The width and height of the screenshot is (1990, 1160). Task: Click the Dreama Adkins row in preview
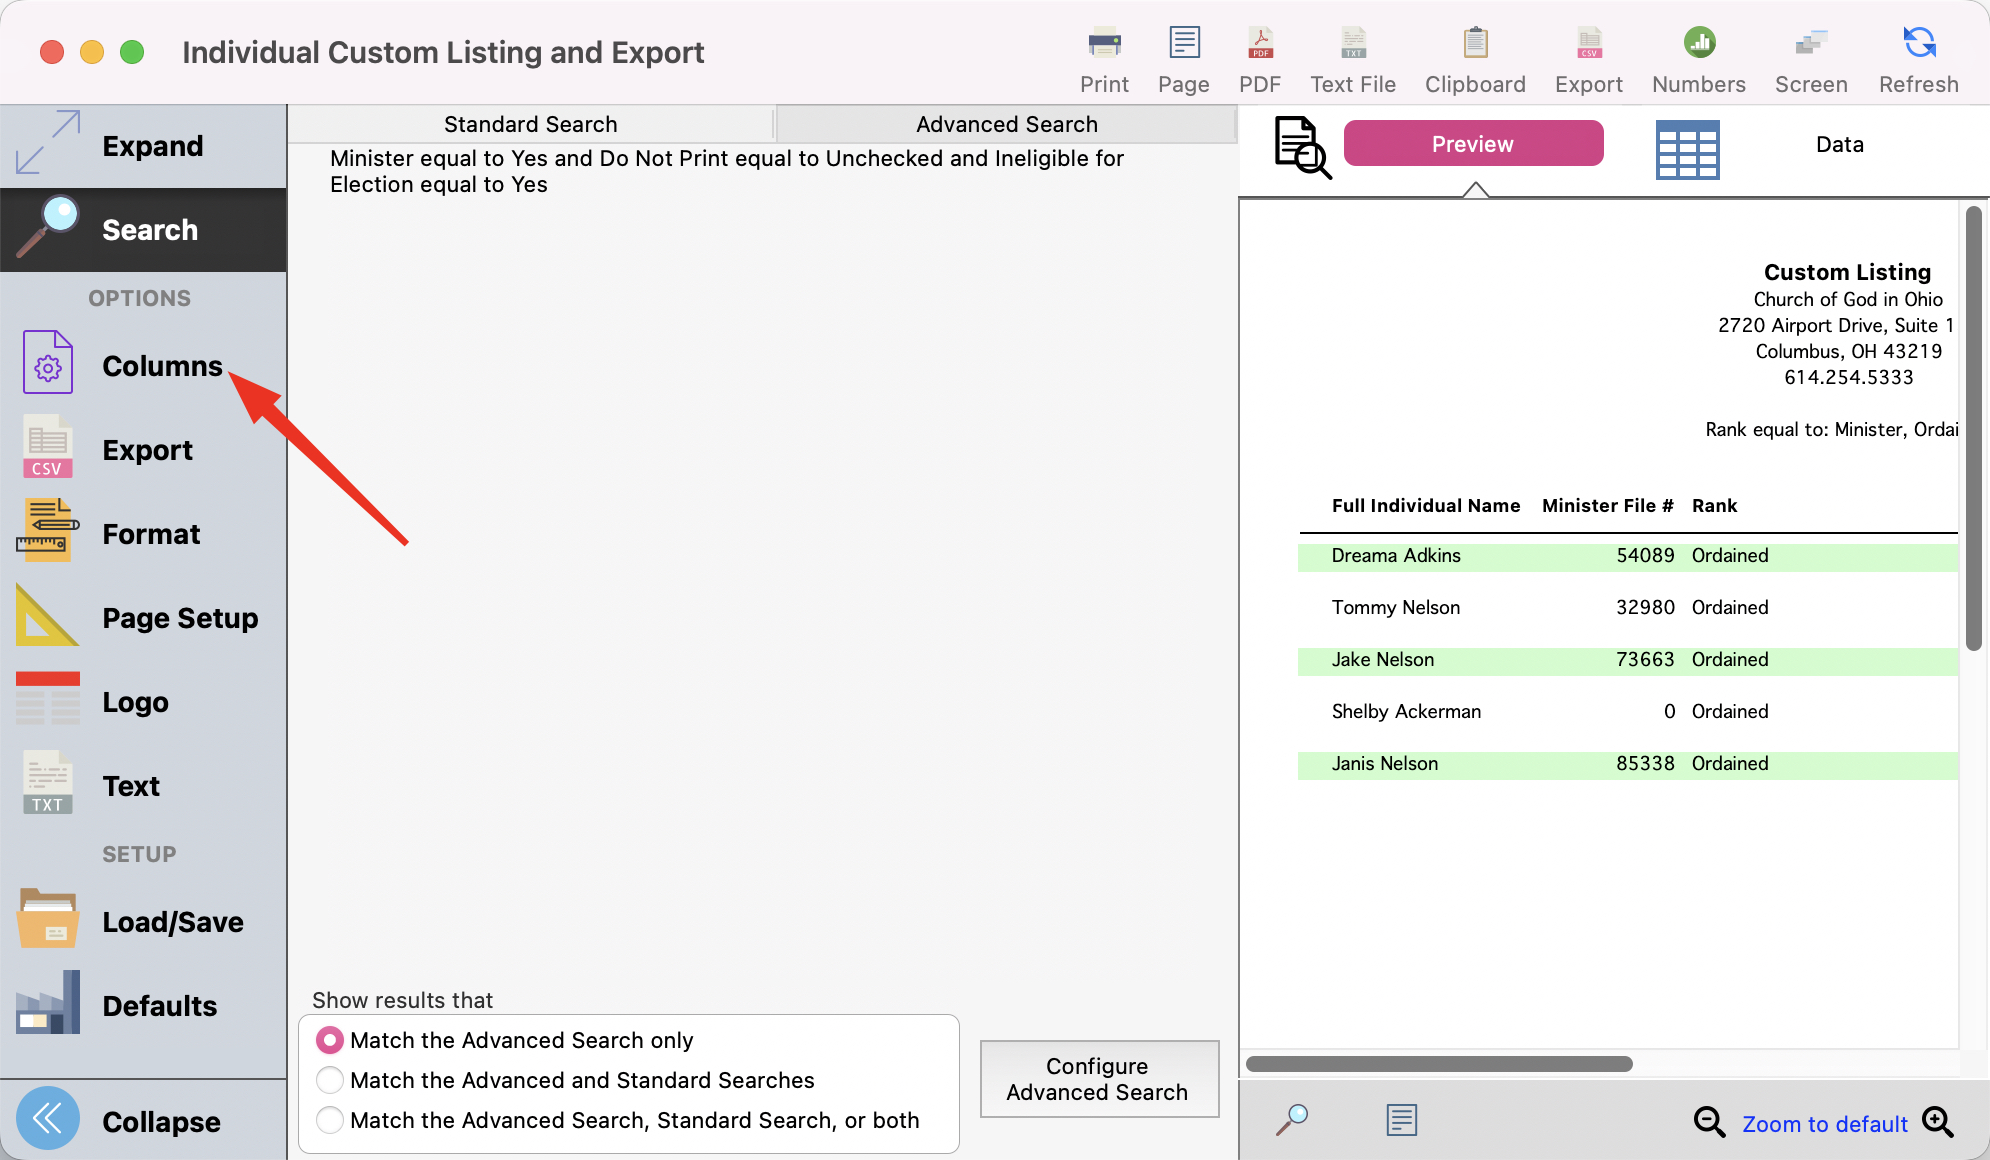pyautogui.click(x=1628, y=556)
